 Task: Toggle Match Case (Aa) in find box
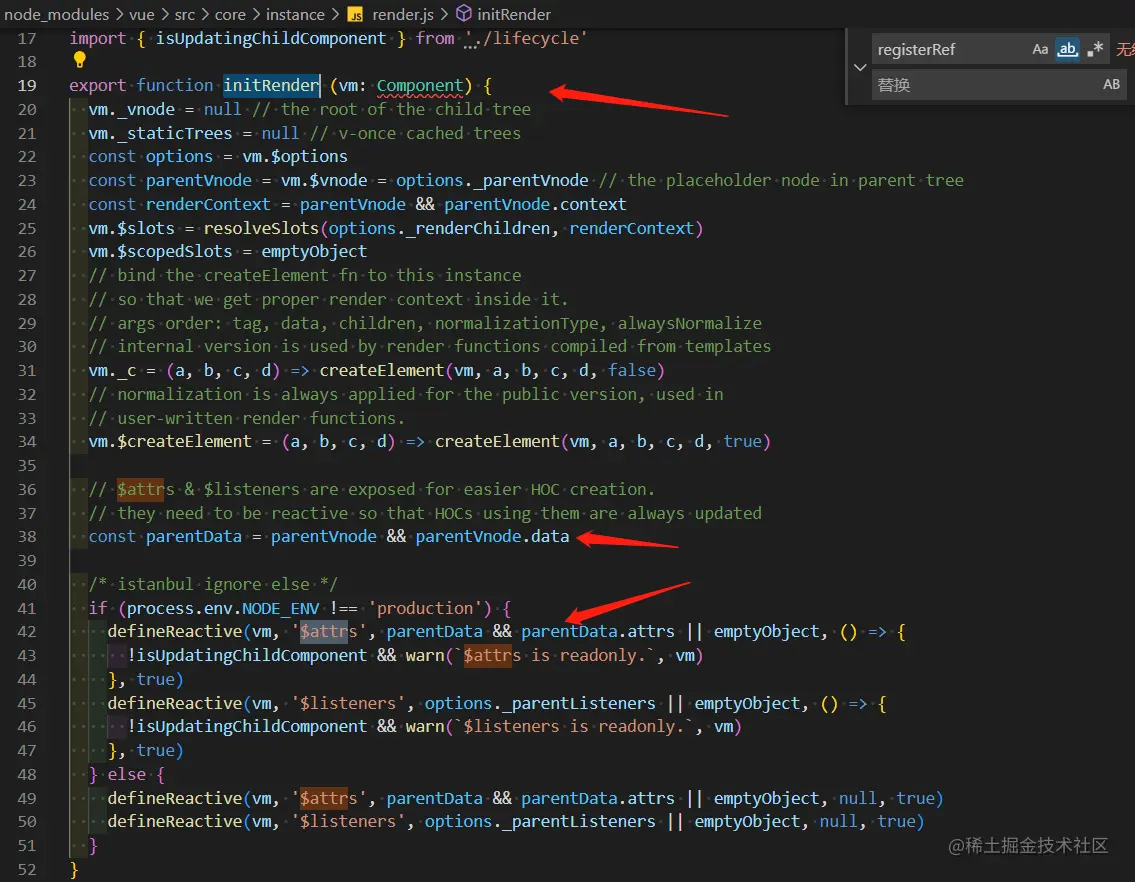coord(1040,49)
